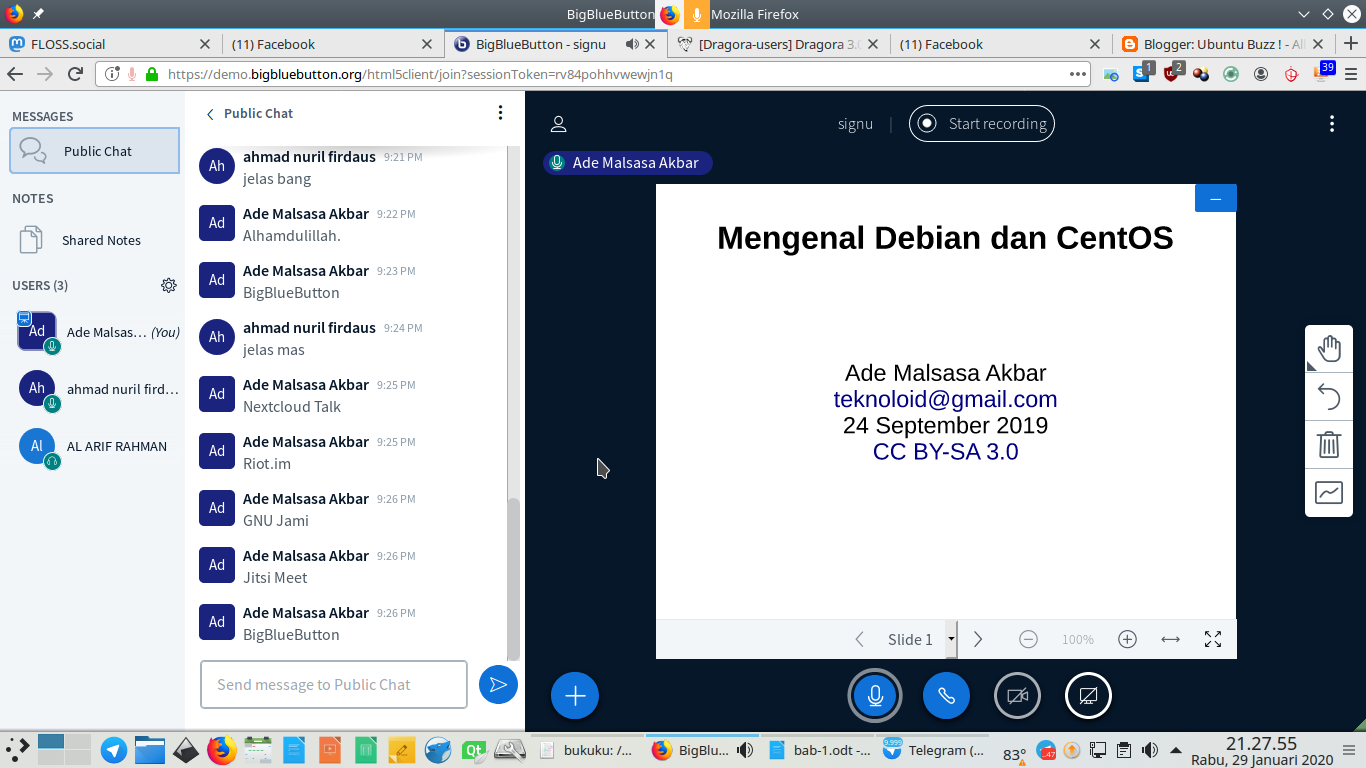Mute the microphone button
Image resolution: width=1366 pixels, height=768 pixels.
tap(875, 695)
